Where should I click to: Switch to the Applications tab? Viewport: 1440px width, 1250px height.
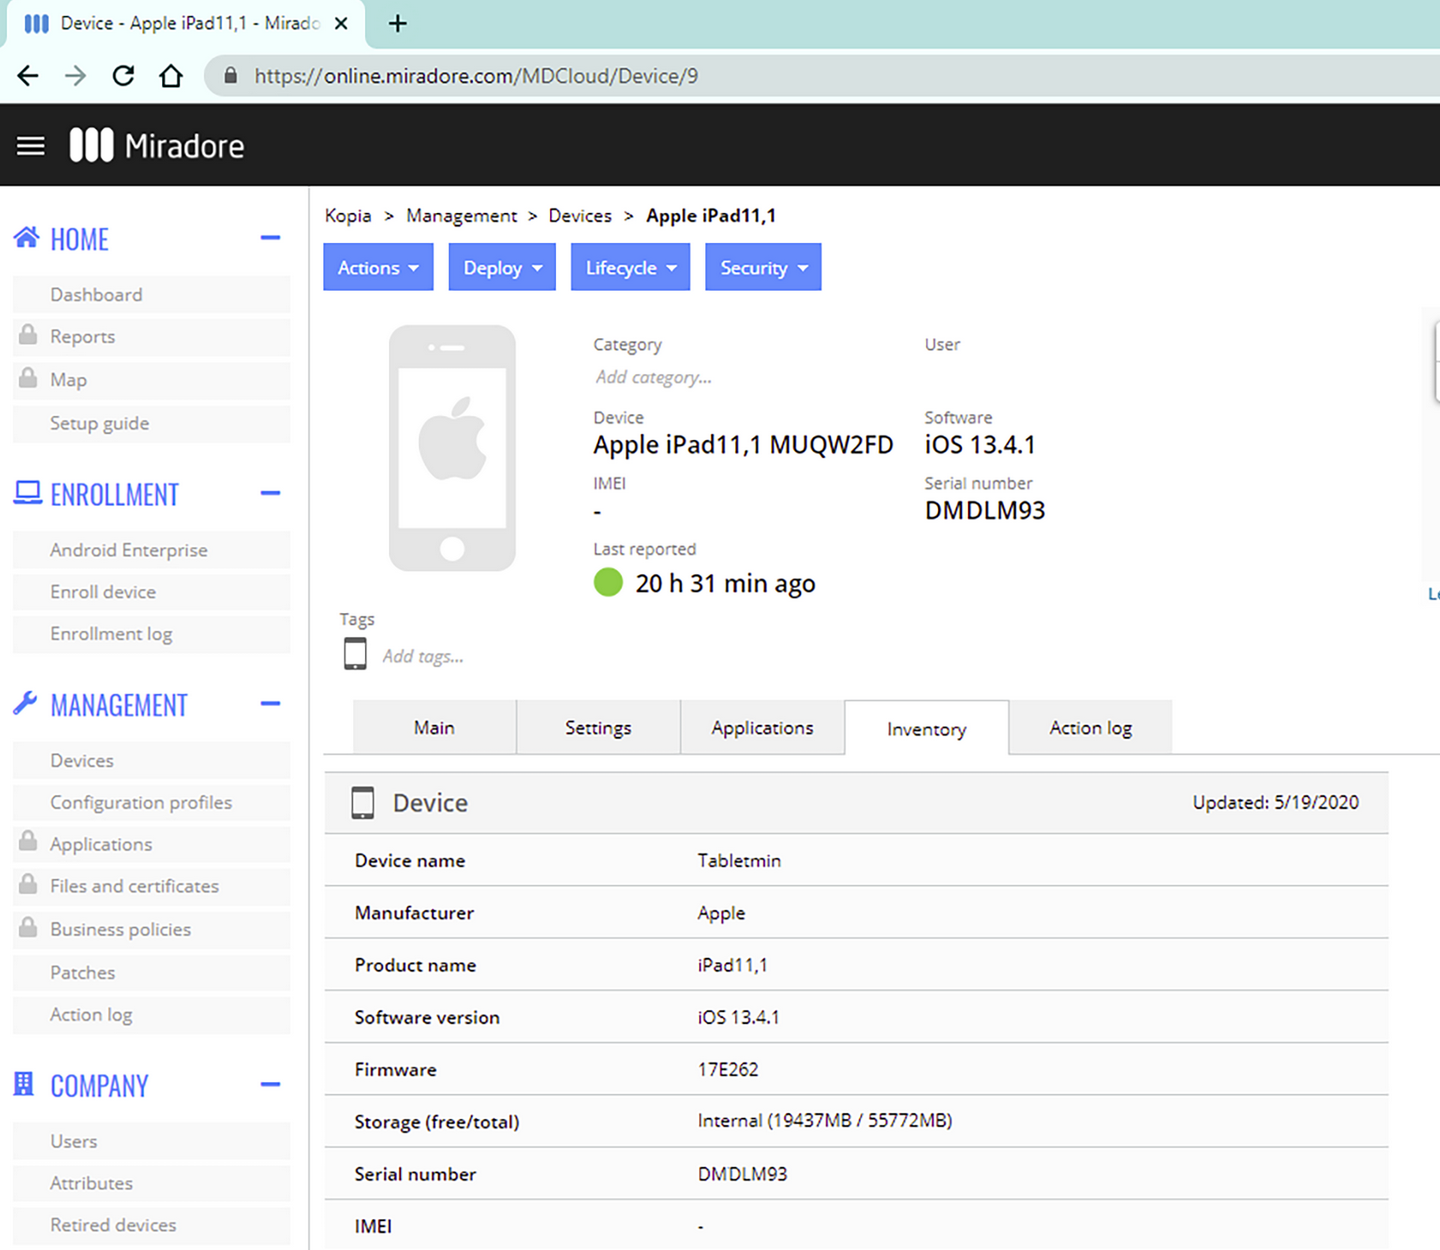[762, 728]
